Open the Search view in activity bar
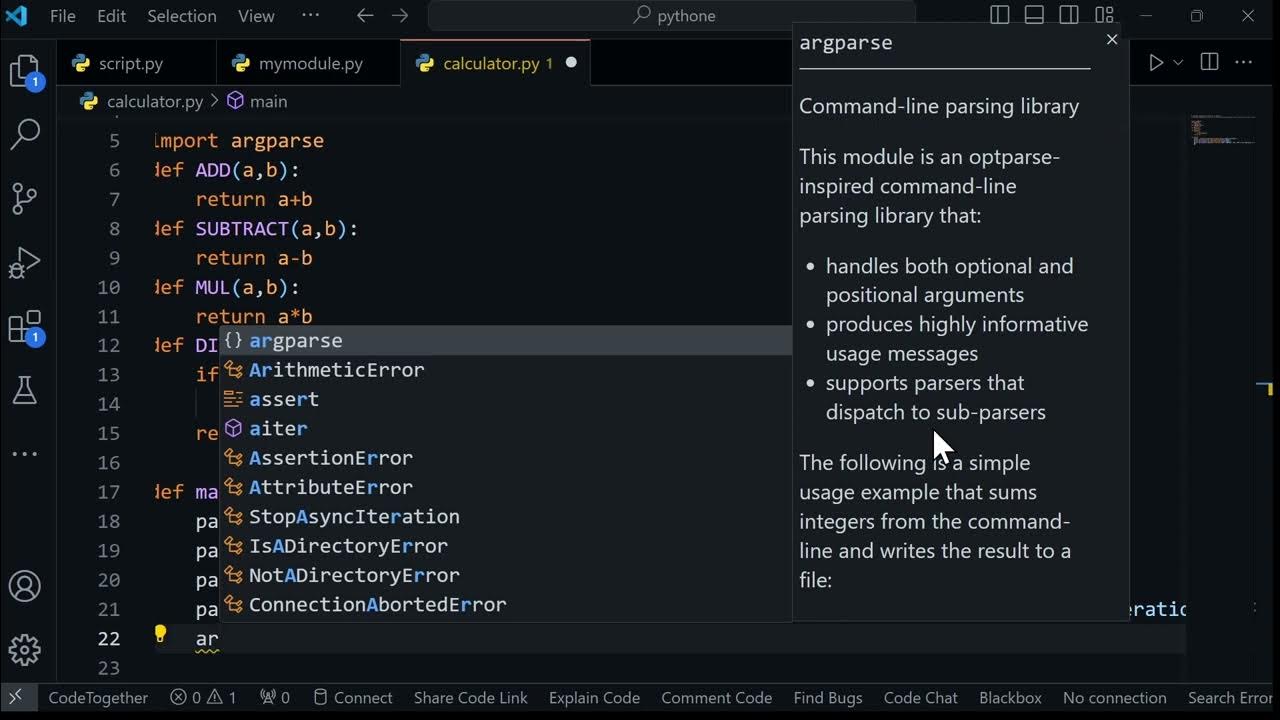This screenshot has width=1280, height=720. coord(25,134)
